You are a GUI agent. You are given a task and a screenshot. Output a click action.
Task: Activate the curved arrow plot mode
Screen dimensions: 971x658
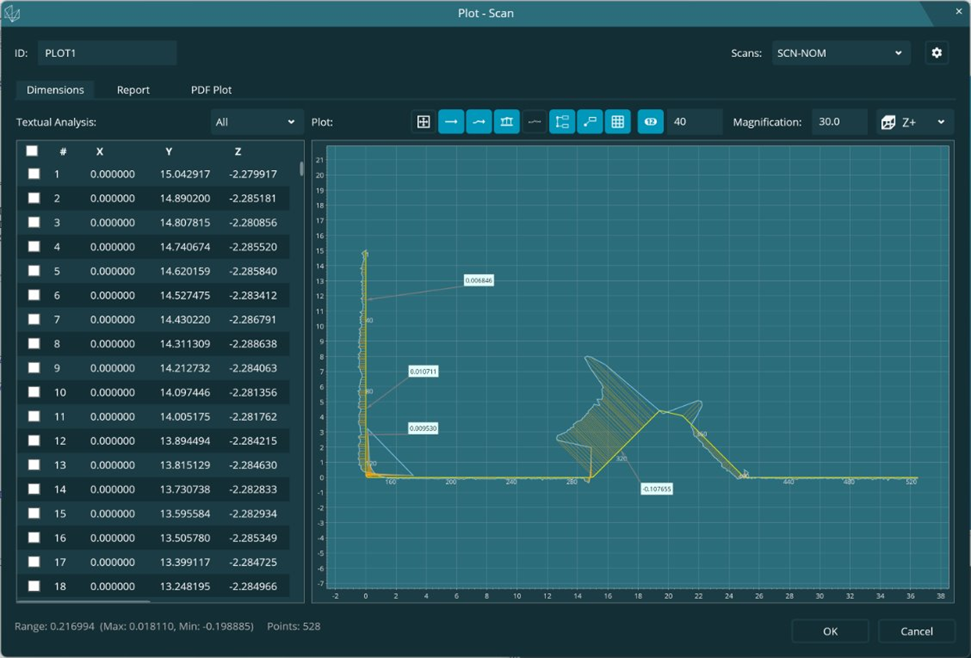pos(479,121)
